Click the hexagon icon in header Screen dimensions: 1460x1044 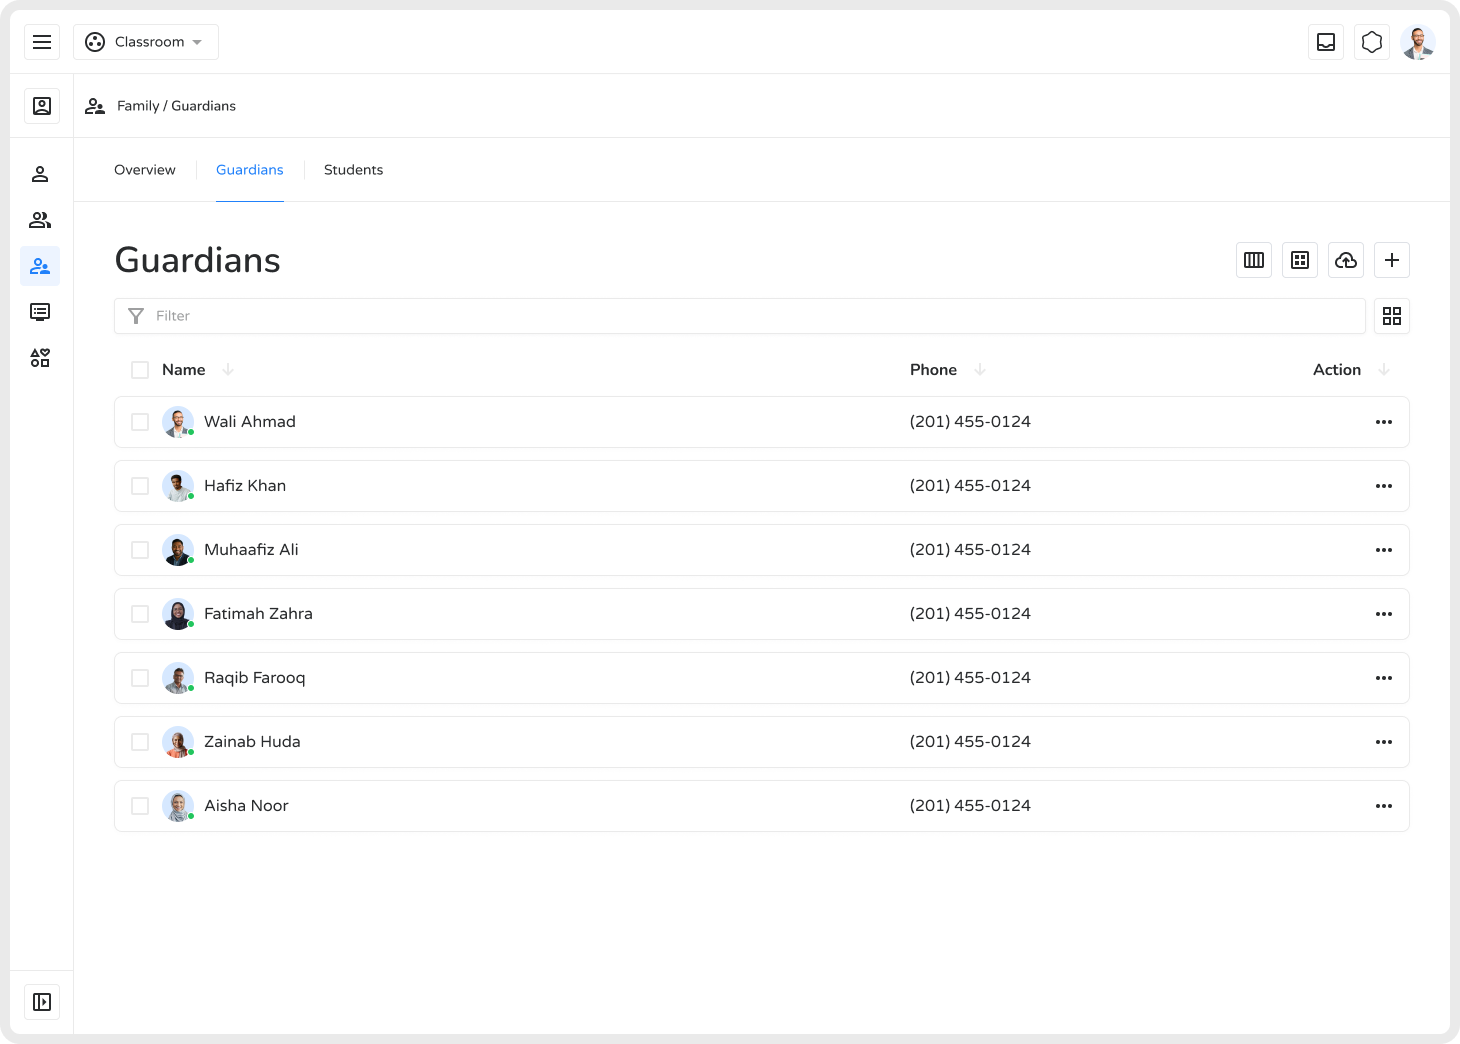click(1372, 42)
